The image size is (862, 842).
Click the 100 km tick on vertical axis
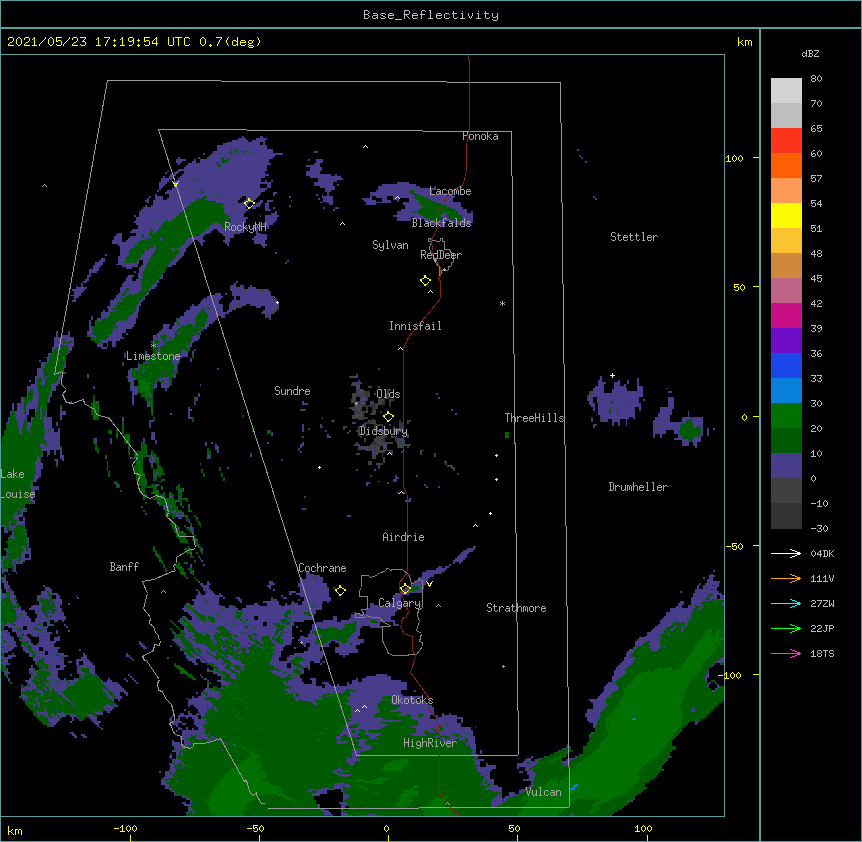pos(734,158)
